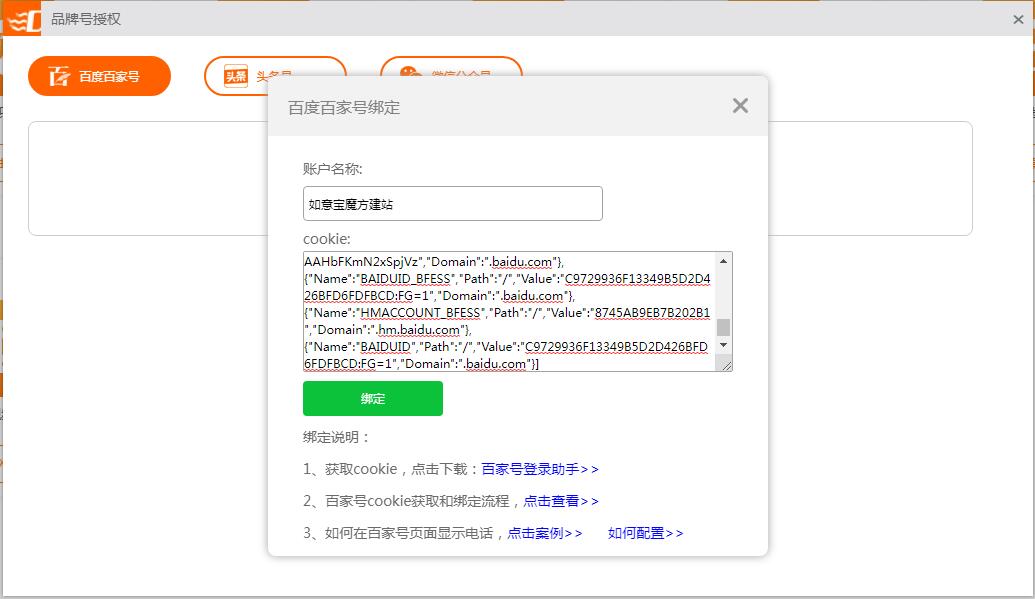Select the 百度百家号 tab
Viewport: 1035px width, 599px height.
99,76
